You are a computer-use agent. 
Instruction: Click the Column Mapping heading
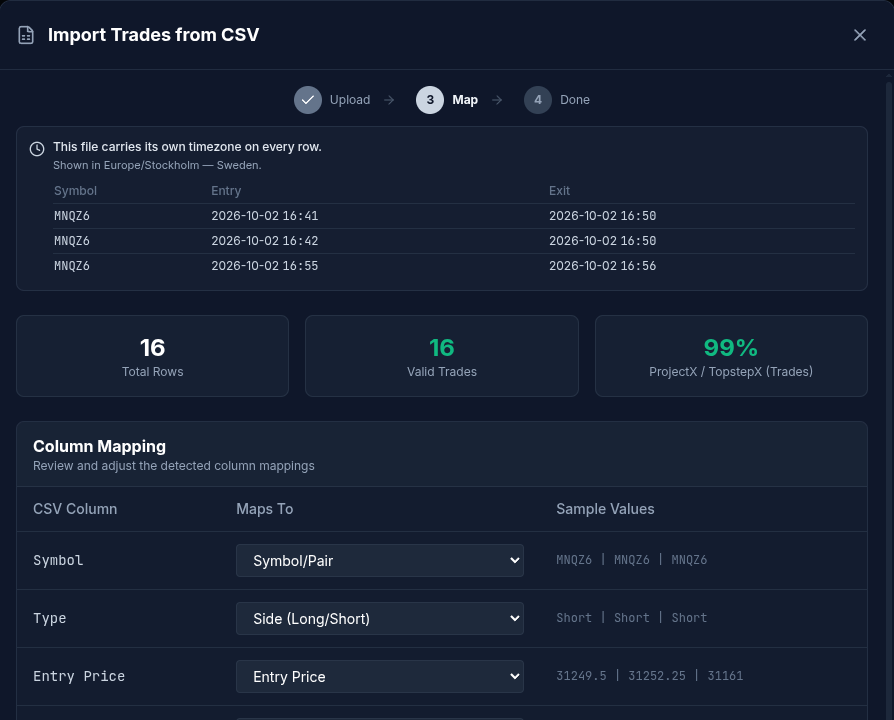[x=99, y=446]
